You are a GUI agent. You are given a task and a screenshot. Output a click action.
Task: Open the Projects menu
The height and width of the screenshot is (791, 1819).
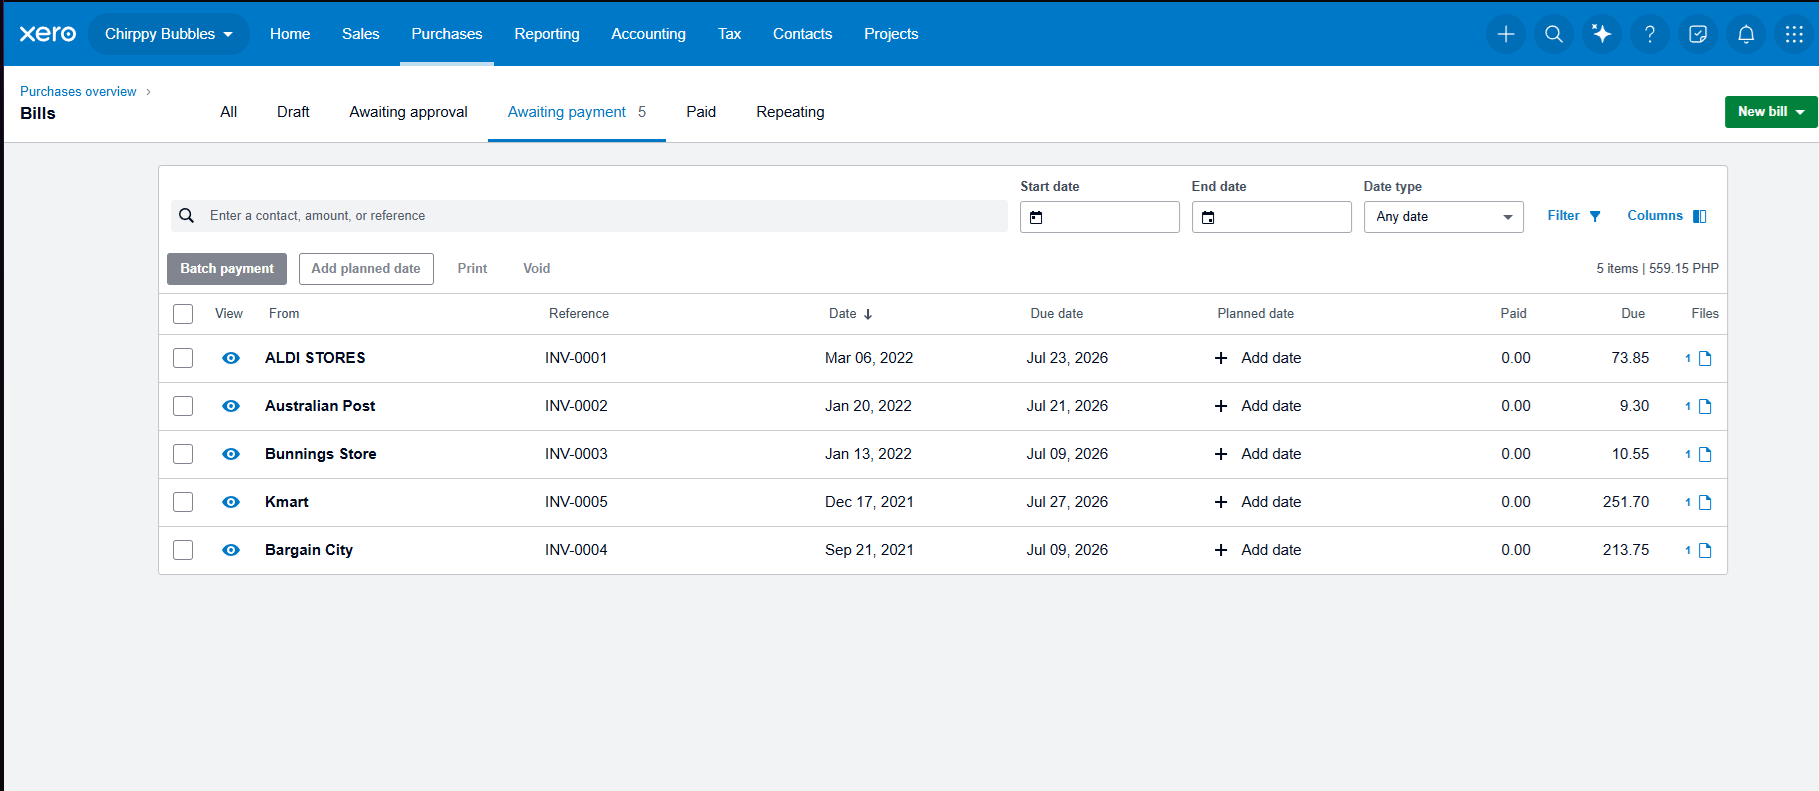click(891, 34)
